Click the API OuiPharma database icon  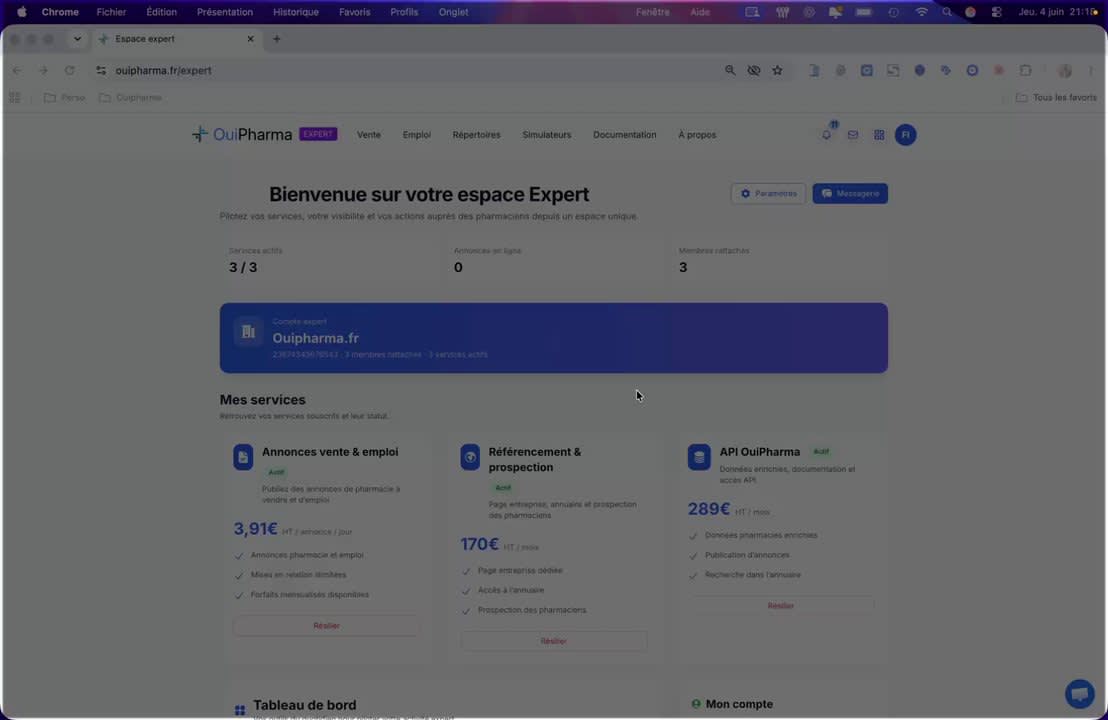(699, 457)
